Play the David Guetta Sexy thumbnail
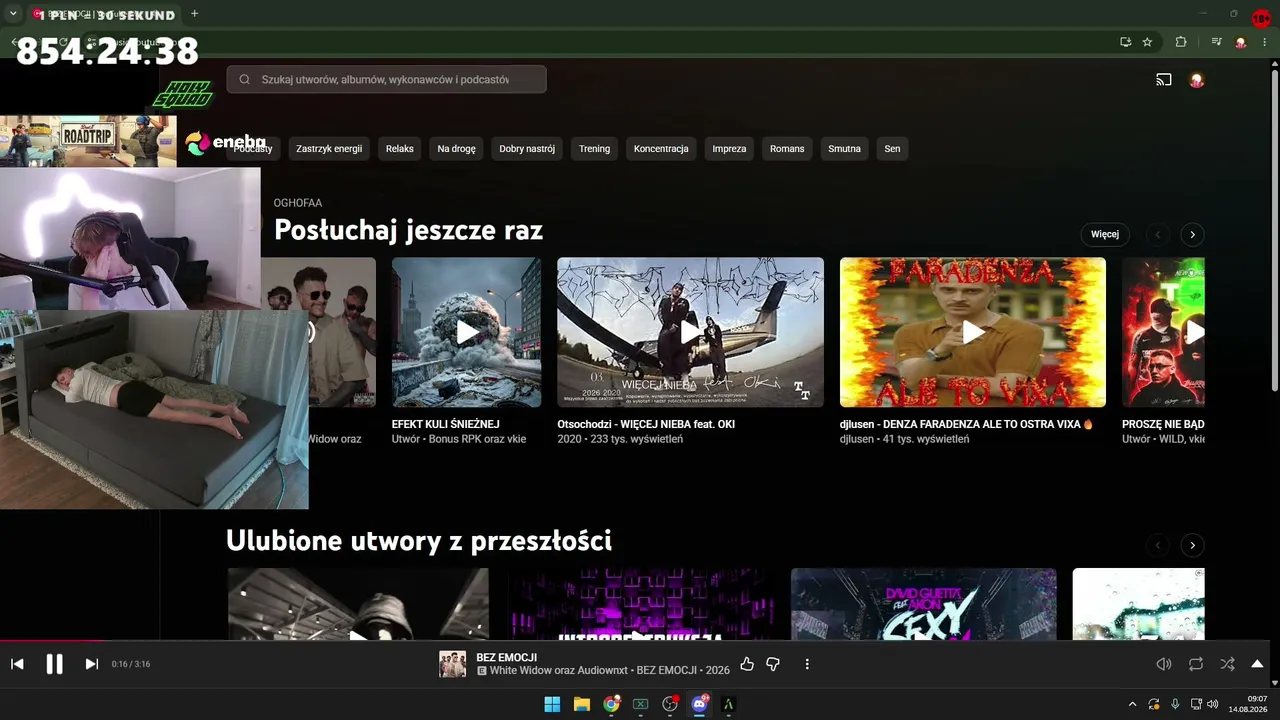Image resolution: width=1280 pixels, height=720 pixels. click(x=923, y=603)
